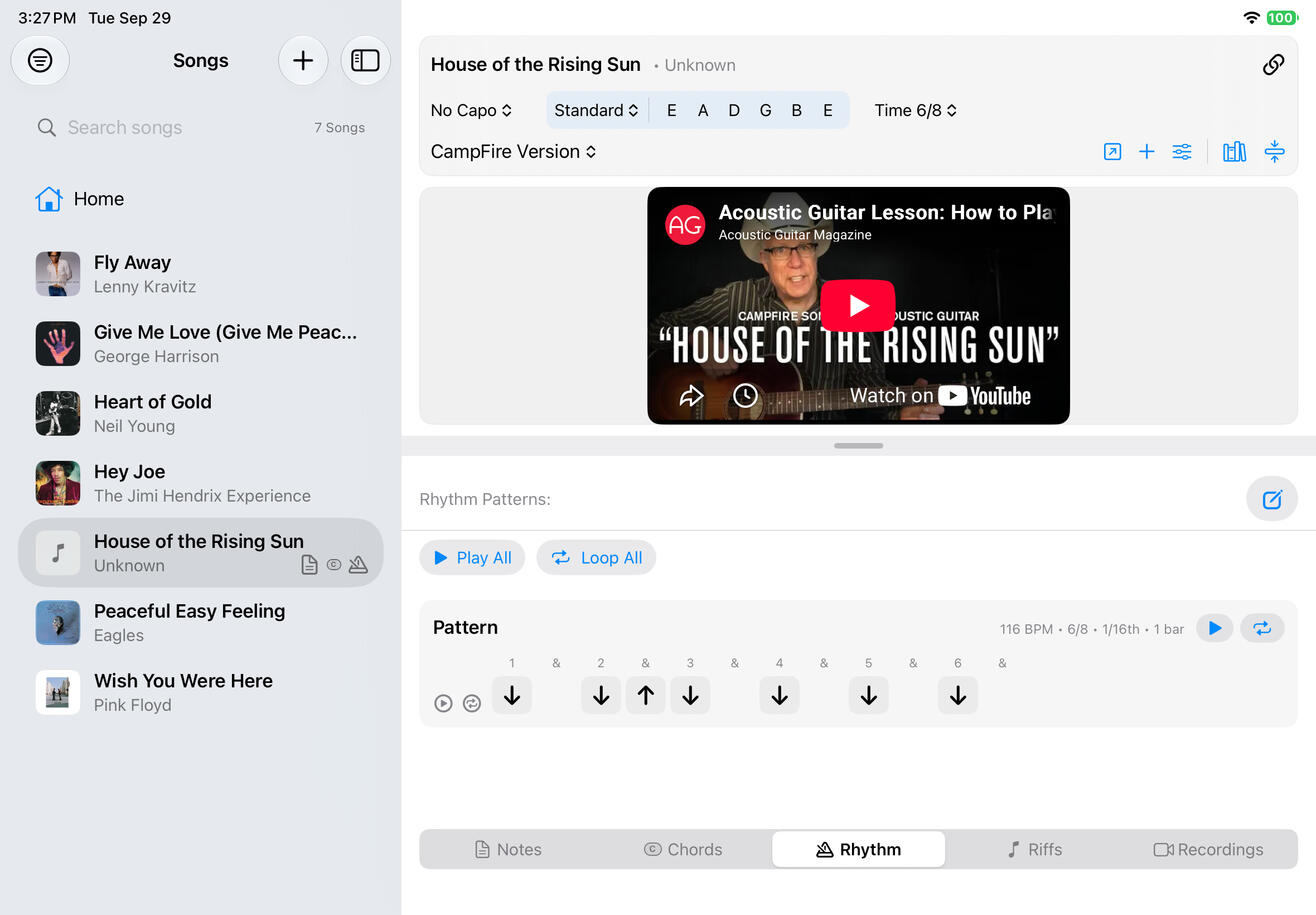Viewport: 1316px width, 915px height.
Task: Open the version in external window icon
Action: pyautogui.click(x=1112, y=152)
